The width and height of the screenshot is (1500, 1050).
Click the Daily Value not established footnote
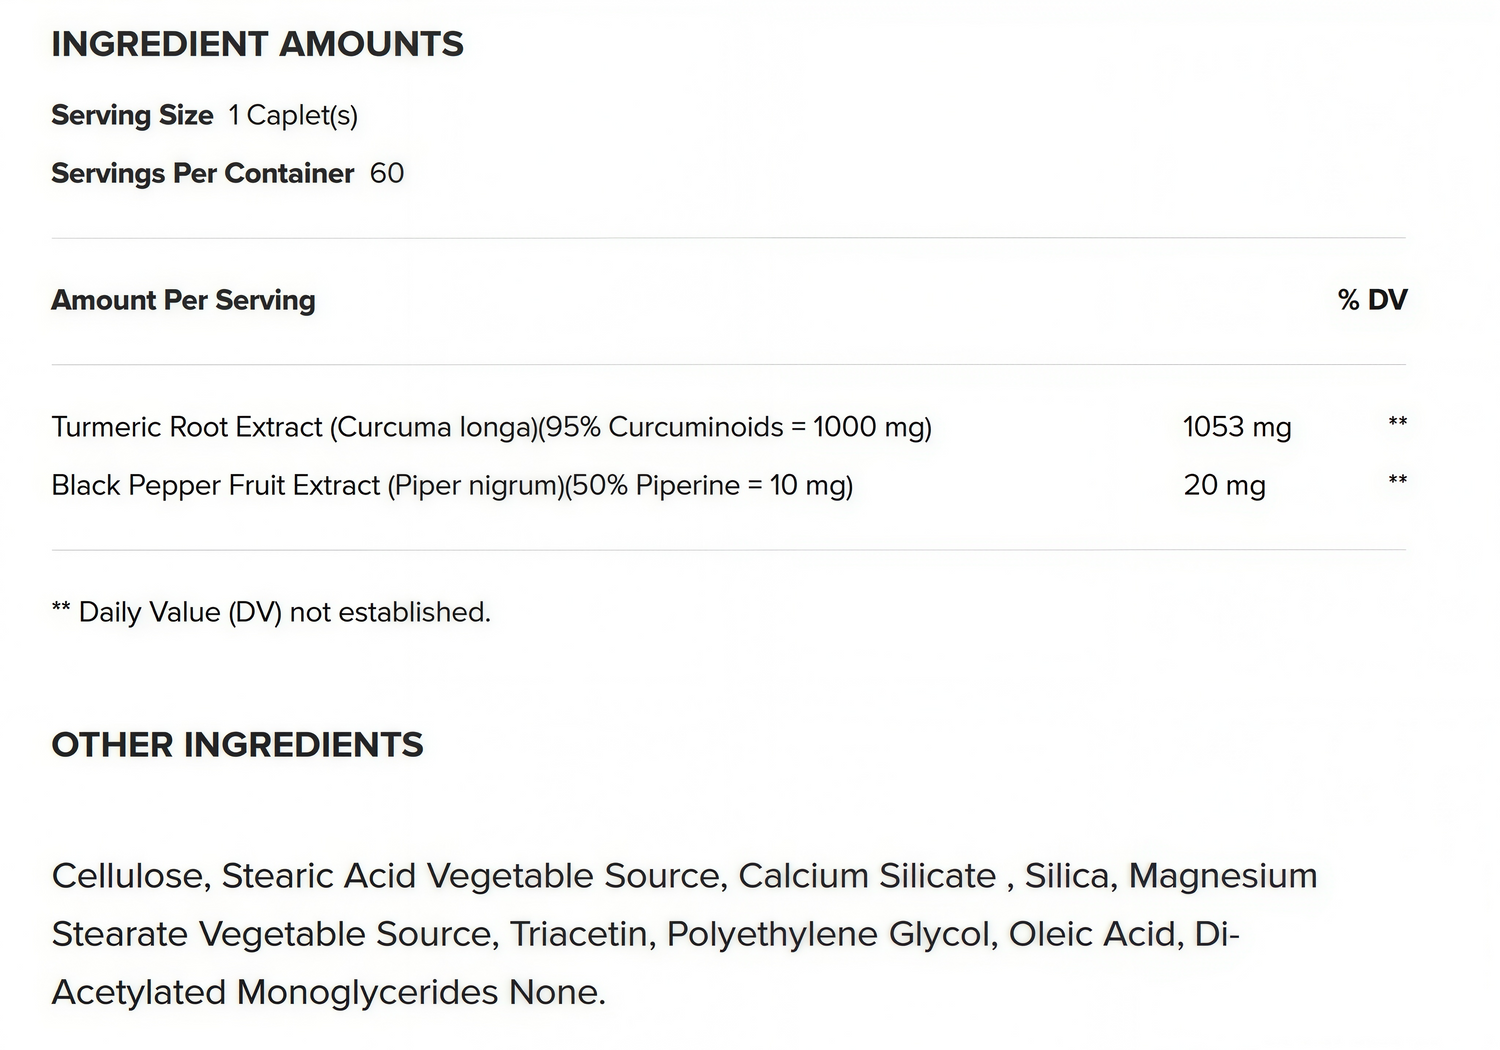point(271,612)
